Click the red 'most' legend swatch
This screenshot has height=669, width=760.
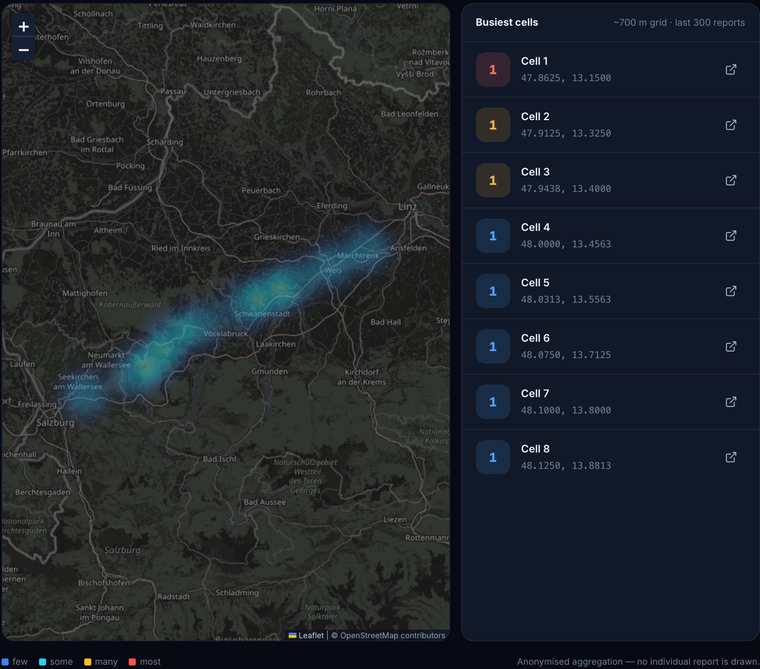pyautogui.click(x=132, y=662)
